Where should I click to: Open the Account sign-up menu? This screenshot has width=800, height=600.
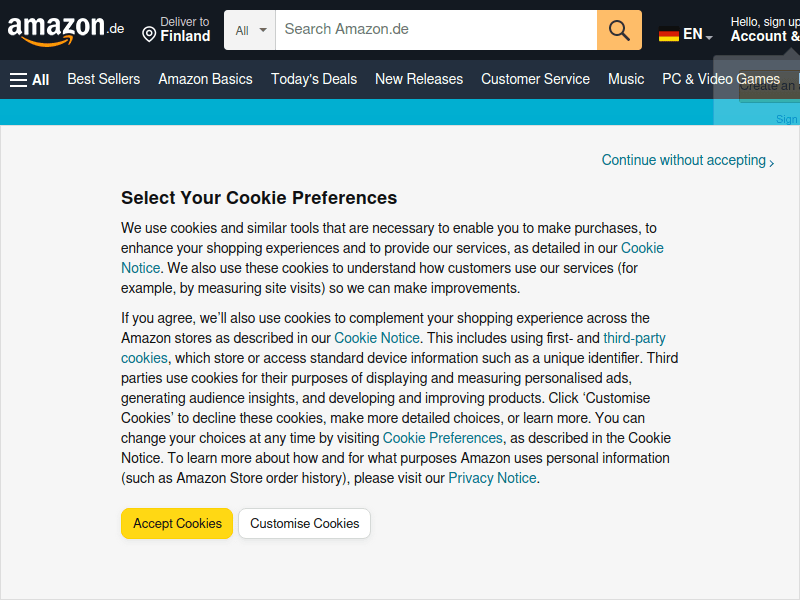pyautogui.click(x=765, y=29)
